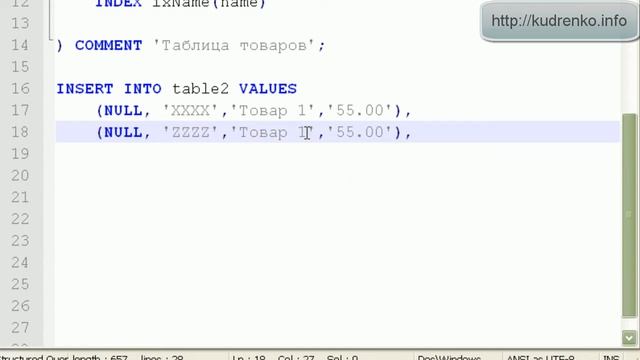Click line number 25 in the margin
Screen dimensions: 640x360
20,284
